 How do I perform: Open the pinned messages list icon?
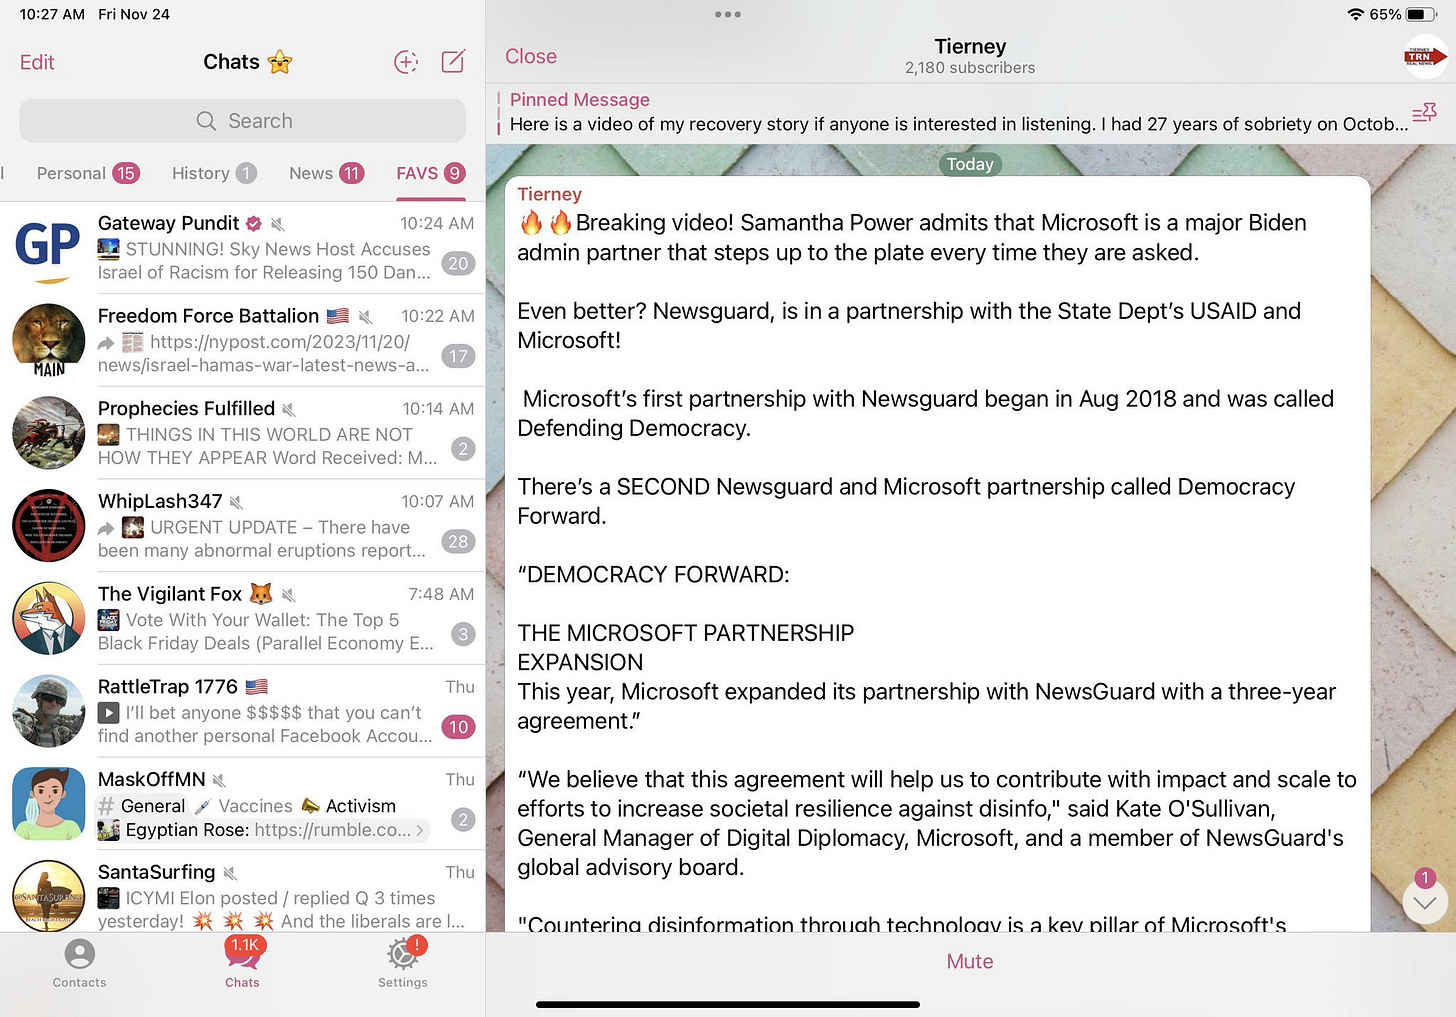(x=1424, y=113)
